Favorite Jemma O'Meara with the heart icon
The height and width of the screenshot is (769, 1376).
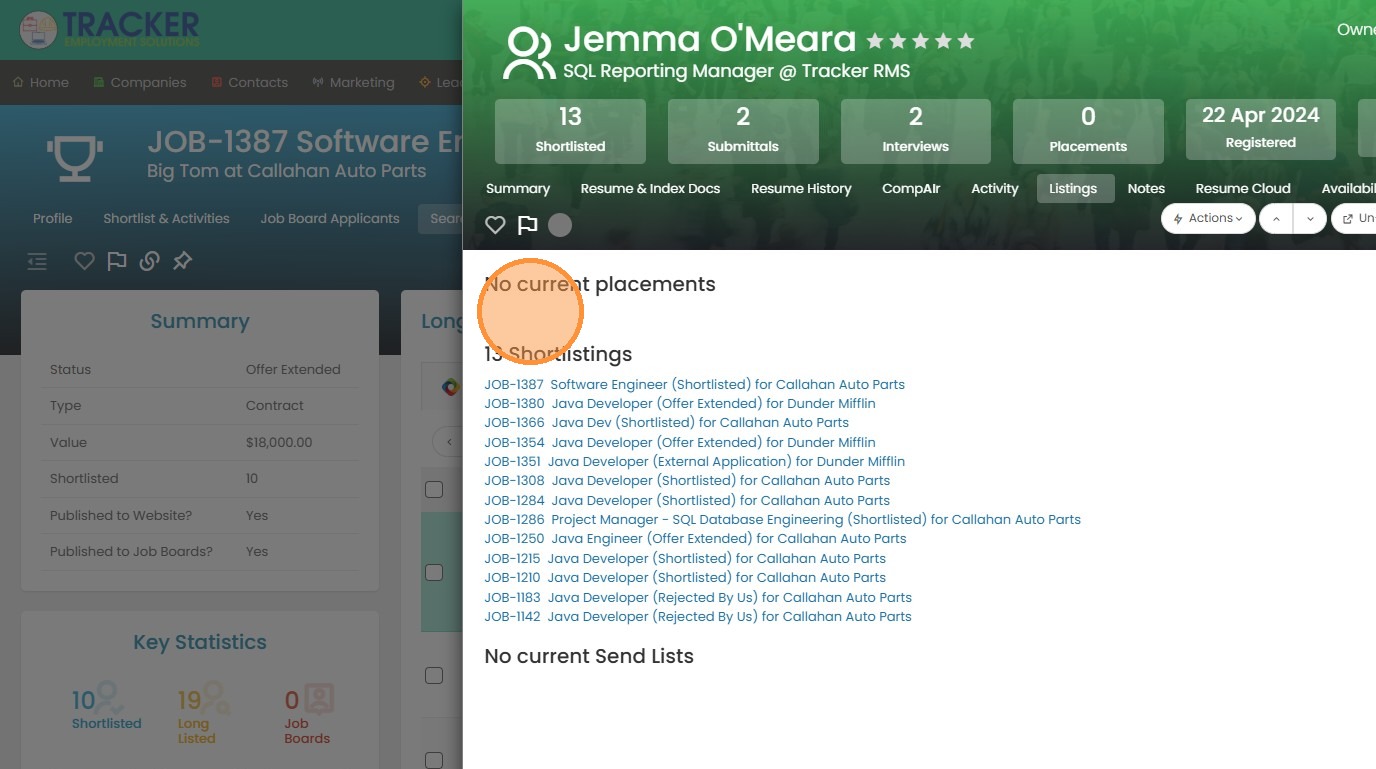495,225
